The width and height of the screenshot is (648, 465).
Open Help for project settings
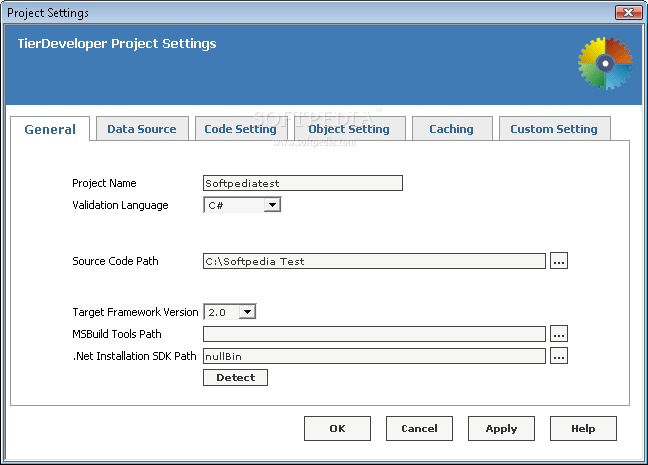(x=583, y=429)
